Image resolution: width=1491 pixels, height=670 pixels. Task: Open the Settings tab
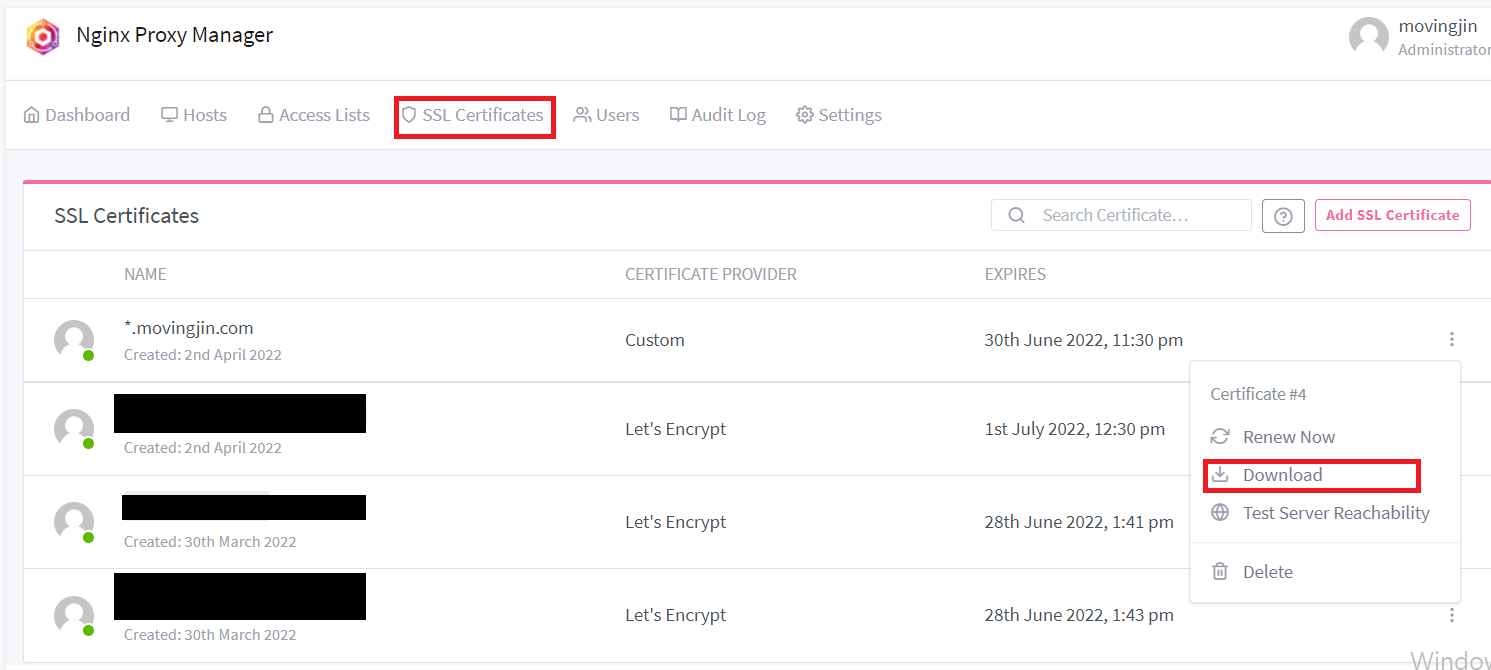(839, 115)
